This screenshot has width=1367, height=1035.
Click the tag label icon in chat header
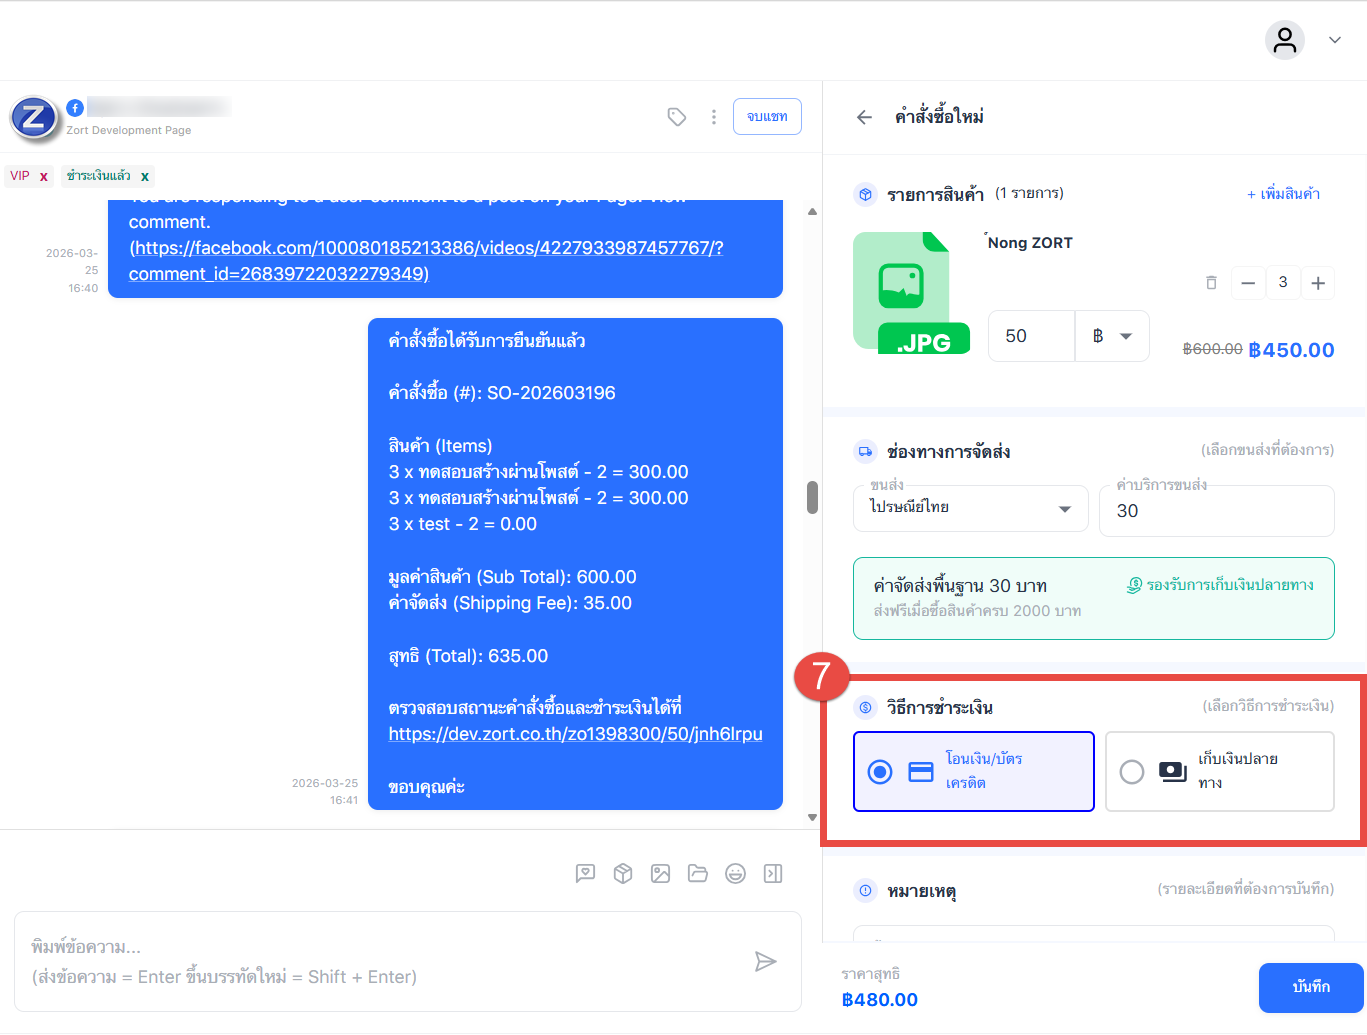677,117
